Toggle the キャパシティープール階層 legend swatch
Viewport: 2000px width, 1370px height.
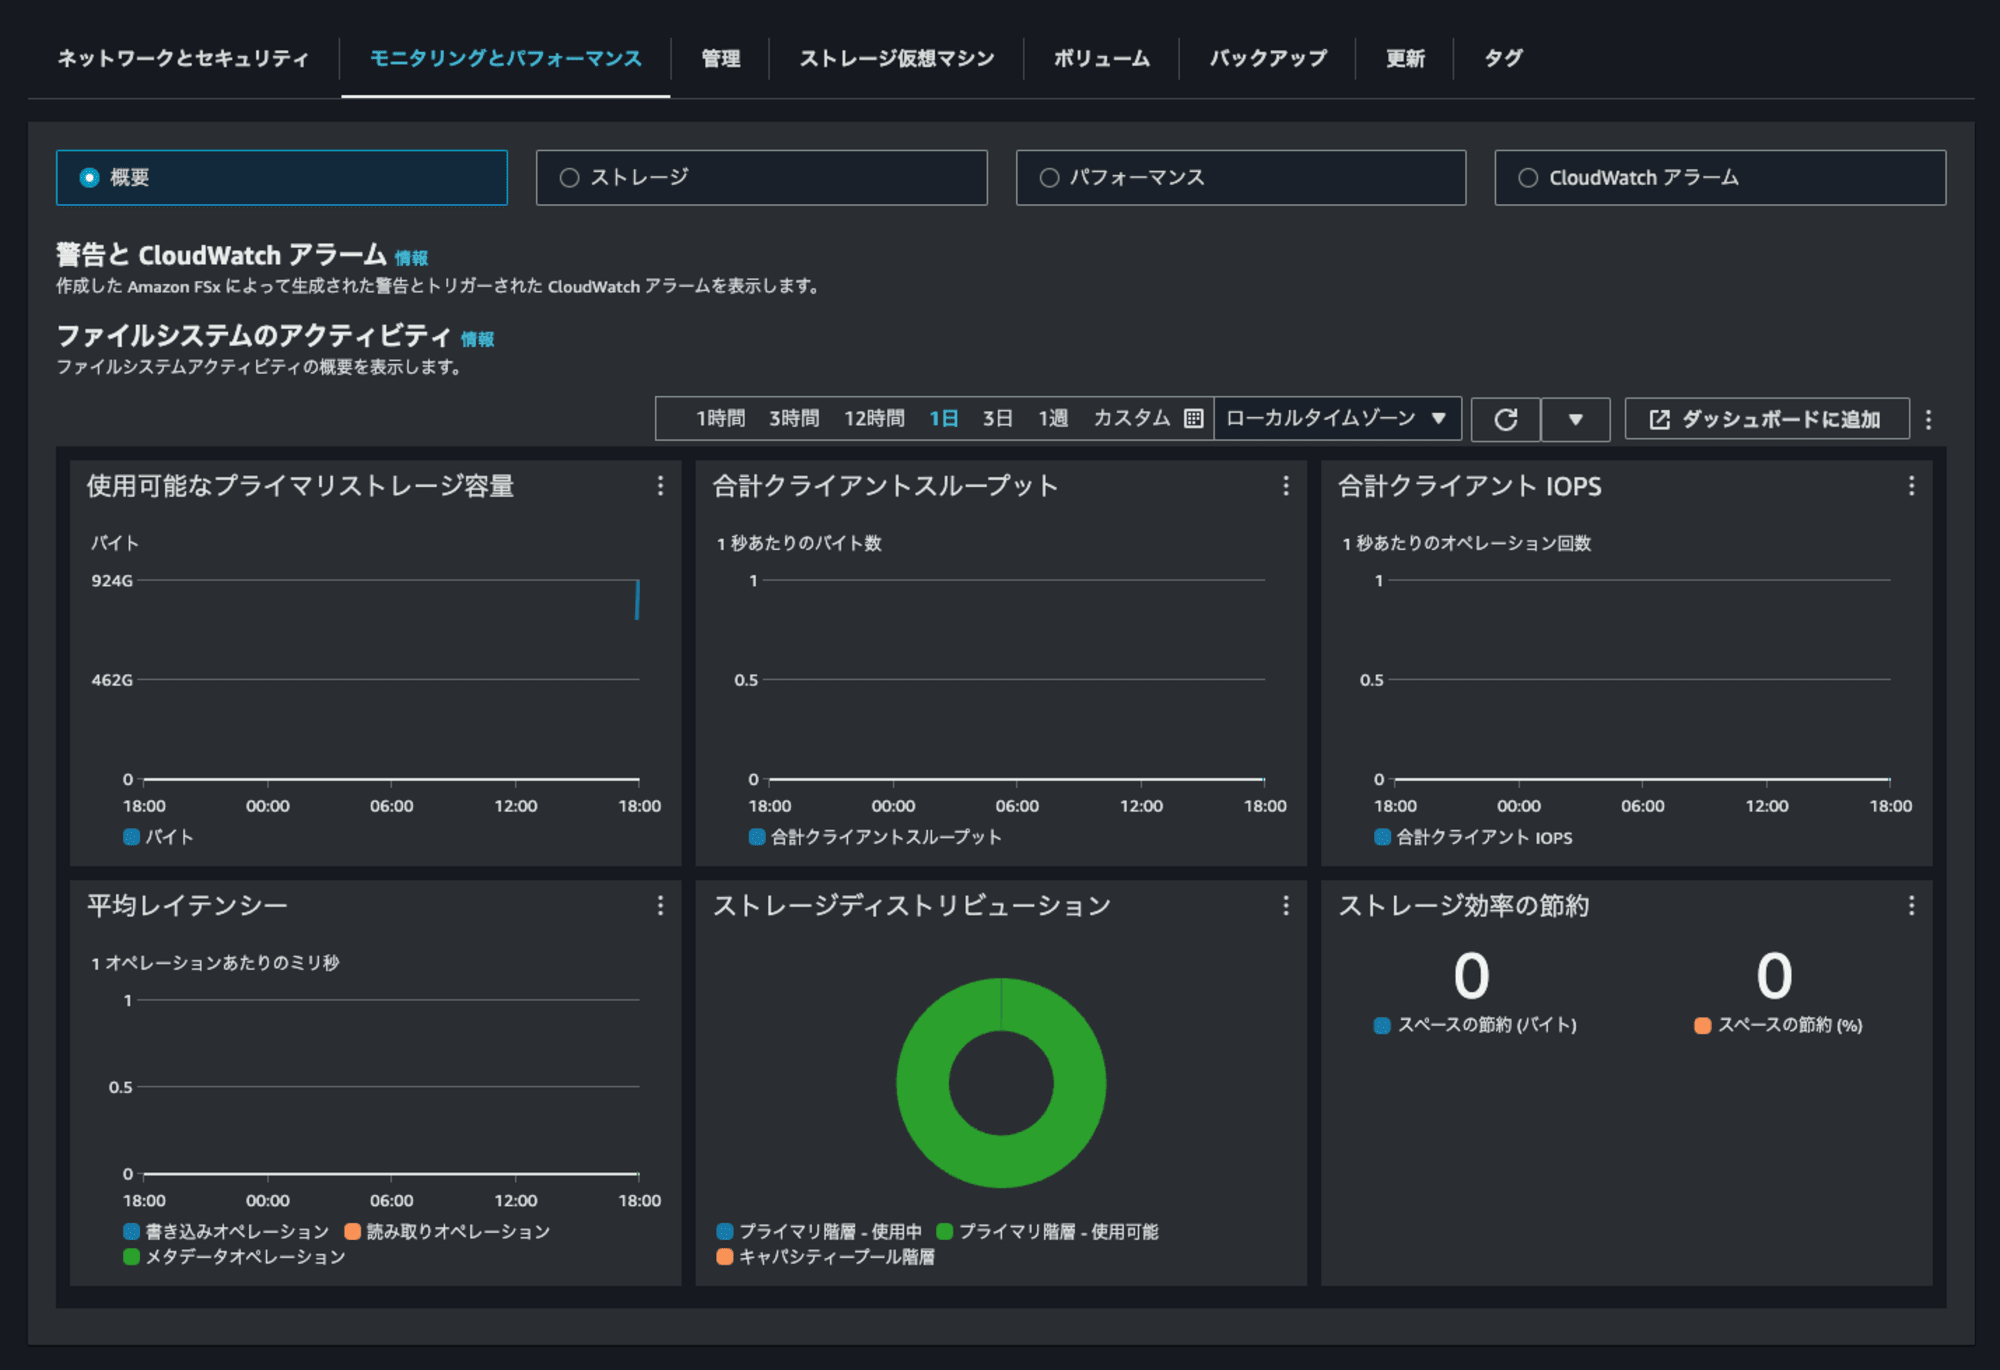pos(725,1256)
